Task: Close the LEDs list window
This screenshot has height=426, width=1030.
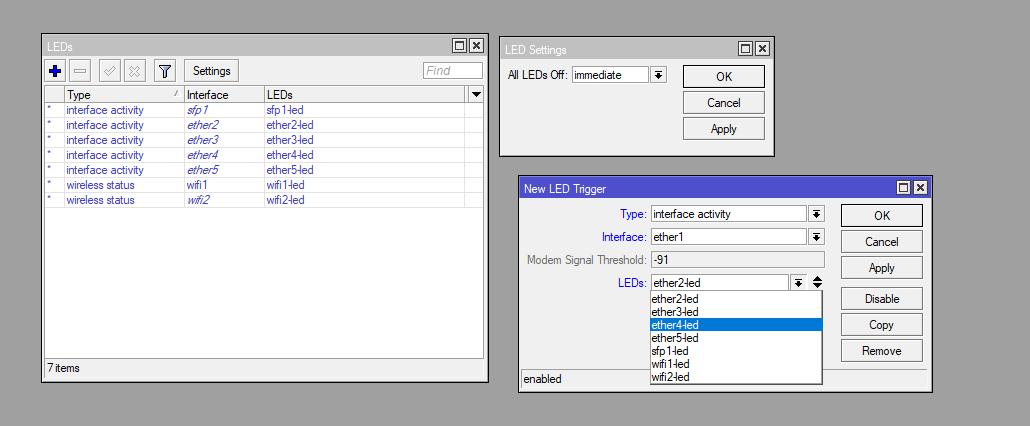Action: (x=476, y=46)
